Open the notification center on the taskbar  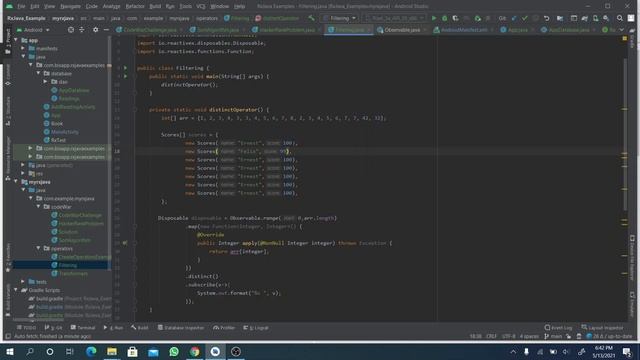(627, 351)
